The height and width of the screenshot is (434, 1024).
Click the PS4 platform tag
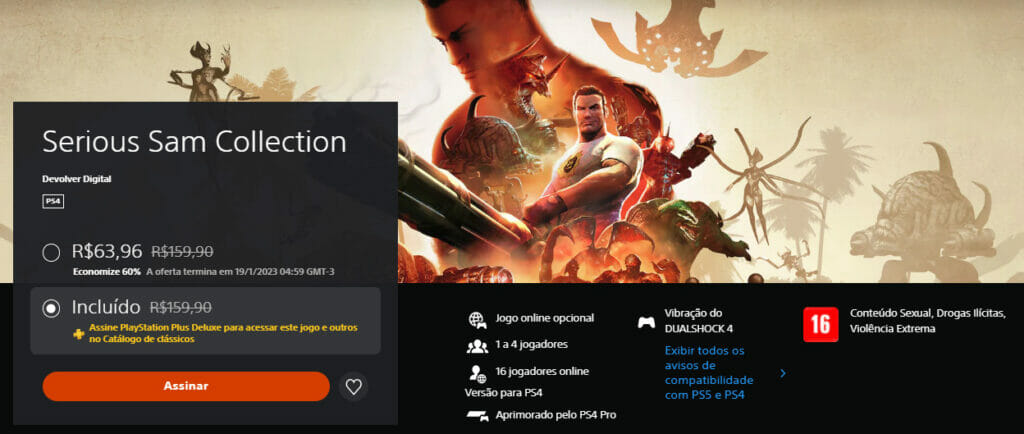click(53, 202)
